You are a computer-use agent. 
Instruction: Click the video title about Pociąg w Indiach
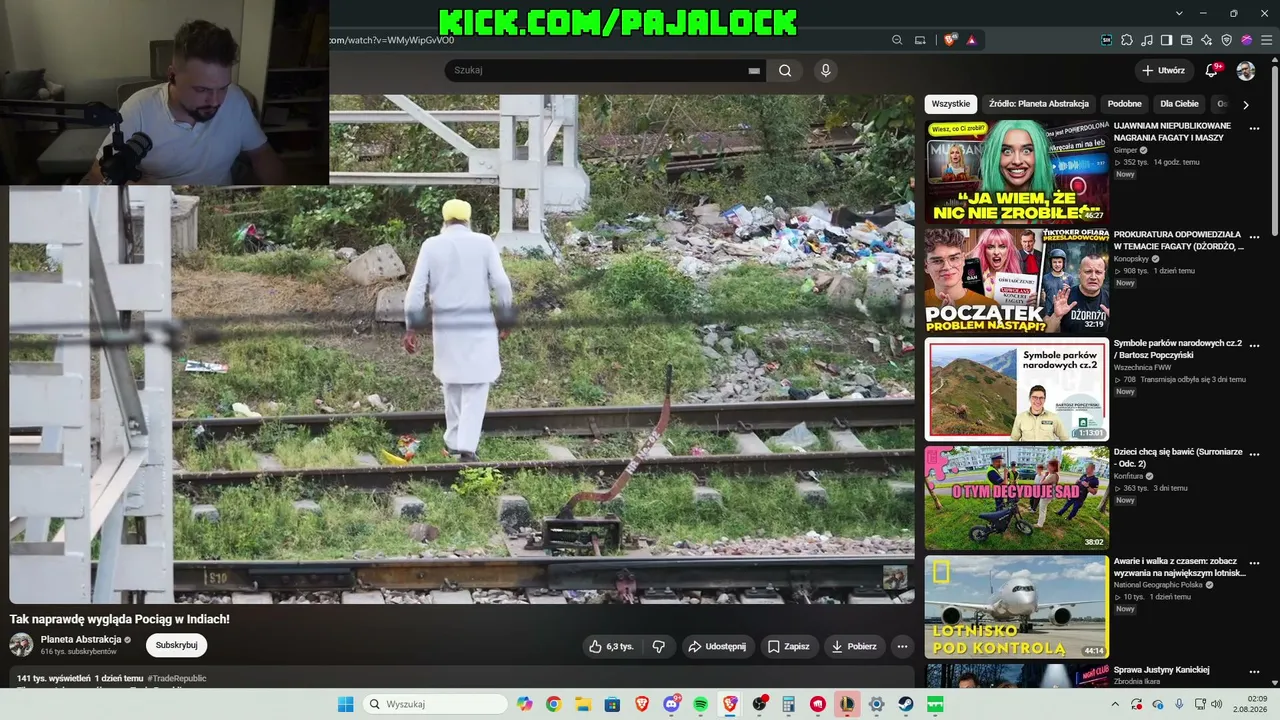(120, 619)
